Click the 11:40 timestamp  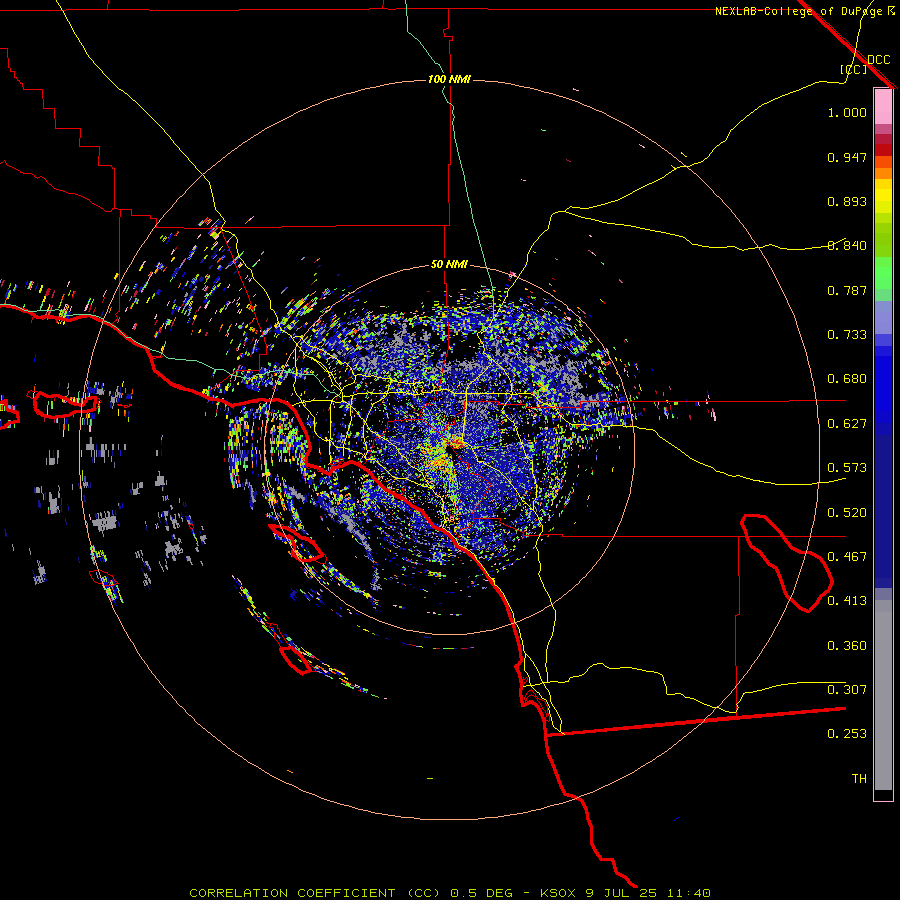click(x=689, y=893)
